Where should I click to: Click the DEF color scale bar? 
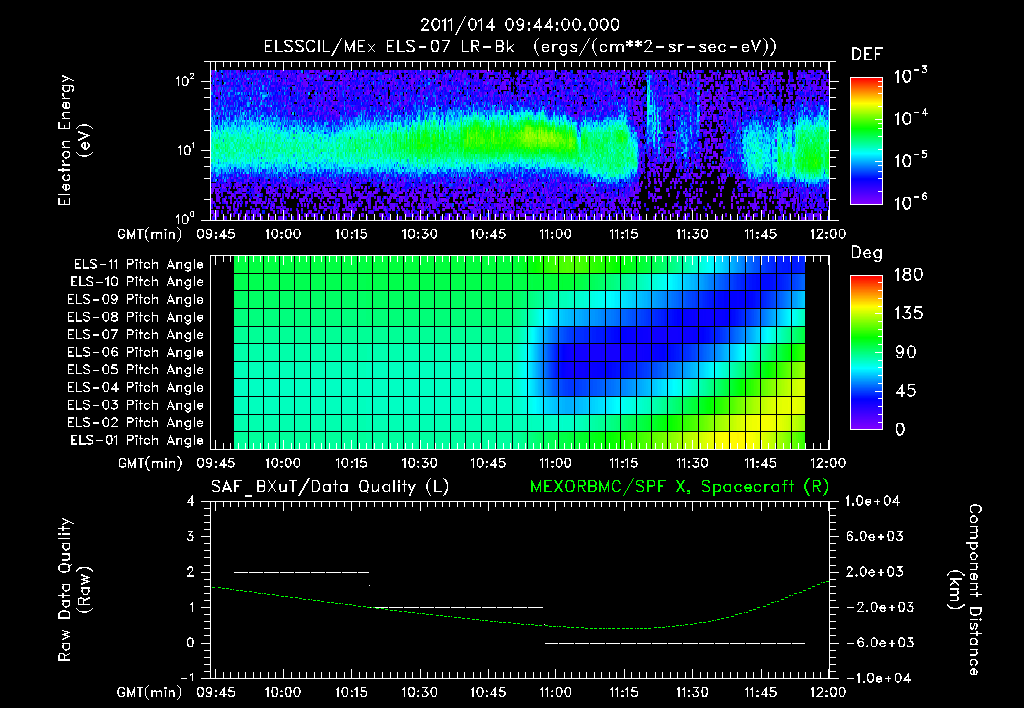(866, 140)
